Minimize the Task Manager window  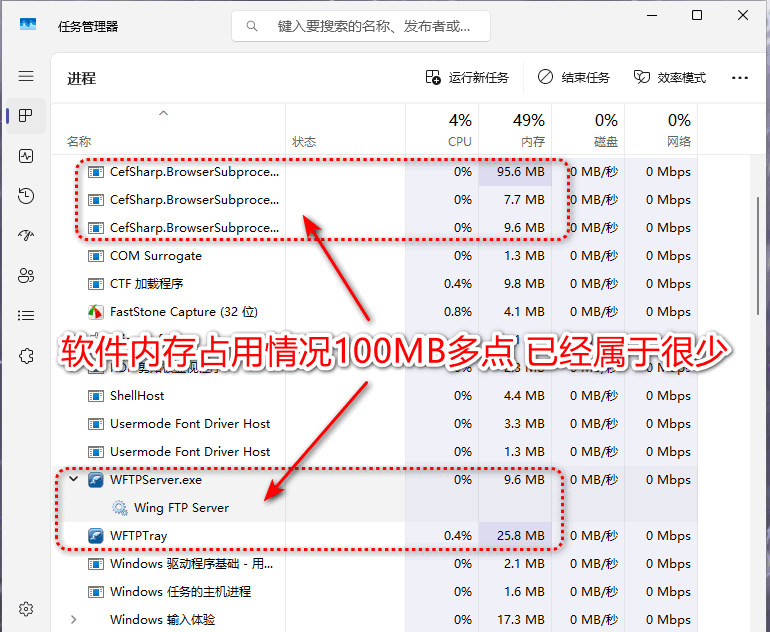tap(652, 15)
